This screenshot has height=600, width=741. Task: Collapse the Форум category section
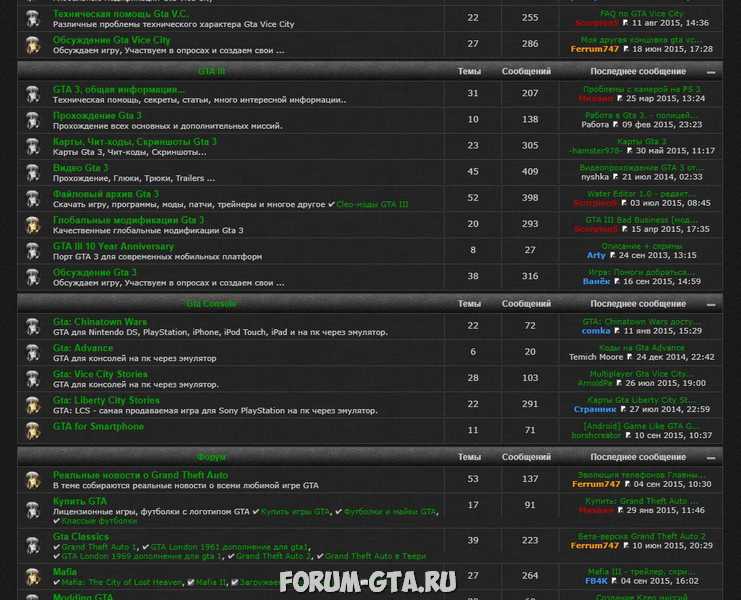(711, 458)
